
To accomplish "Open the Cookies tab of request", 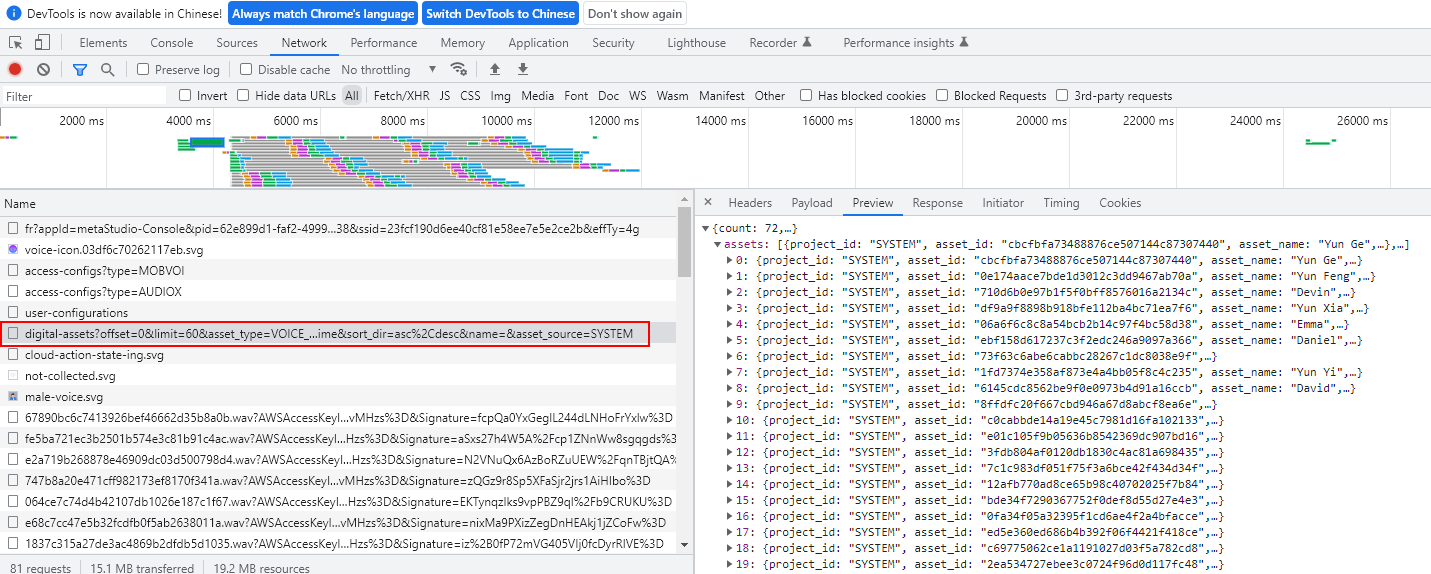I will [x=1120, y=202].
